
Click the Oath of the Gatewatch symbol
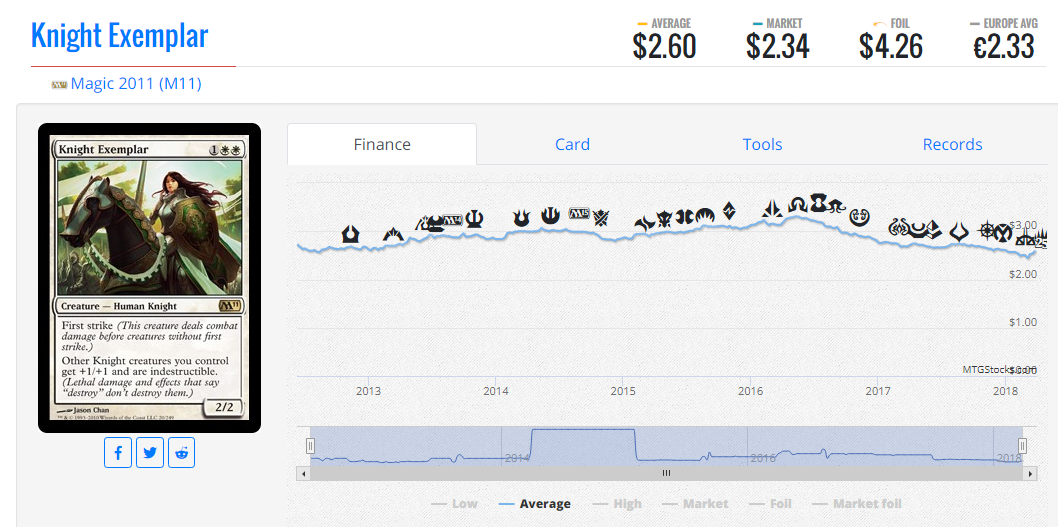772,208
